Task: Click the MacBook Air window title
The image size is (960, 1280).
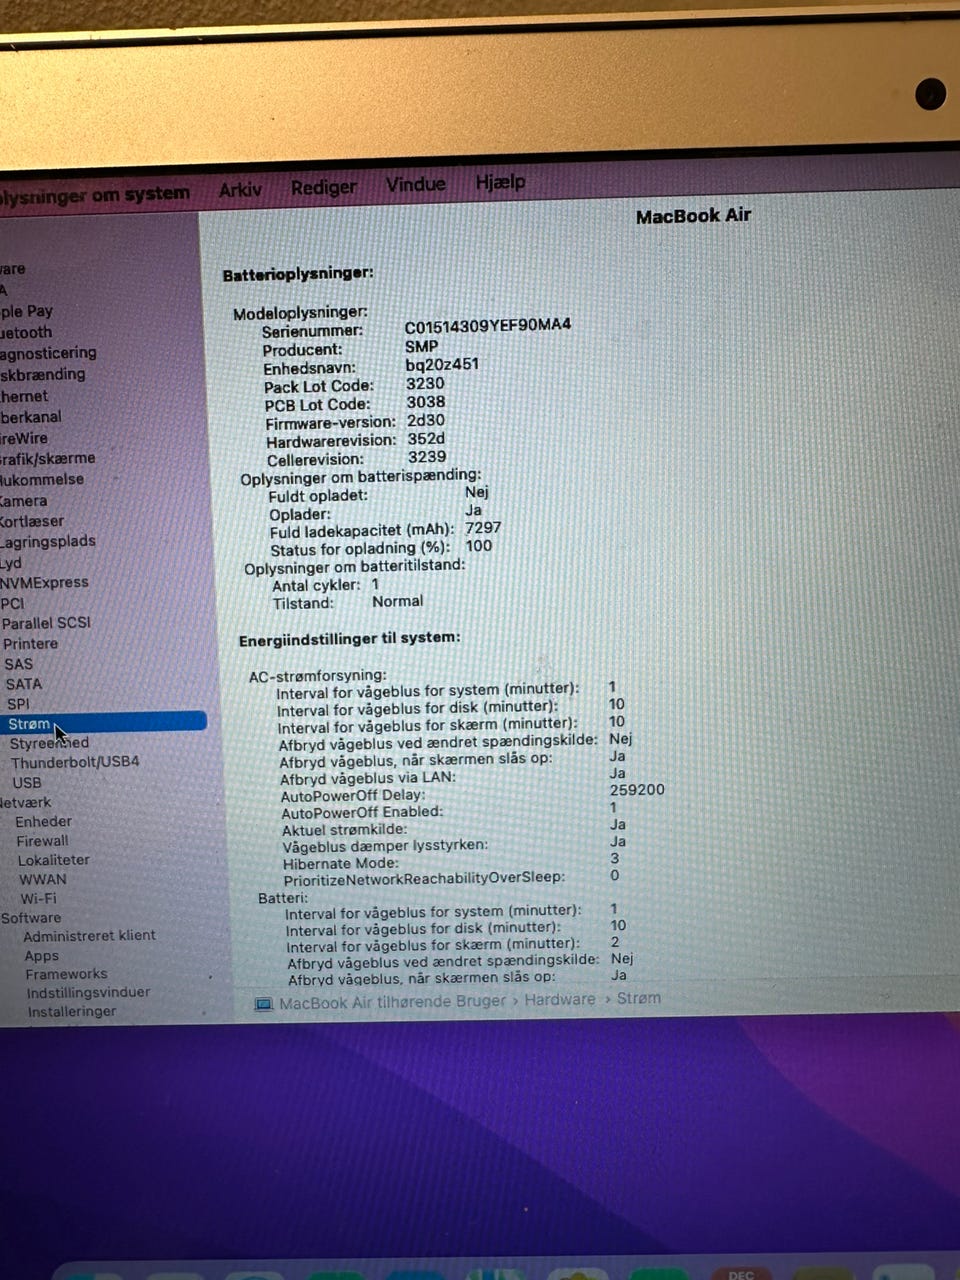Action: tap(693, 215)
